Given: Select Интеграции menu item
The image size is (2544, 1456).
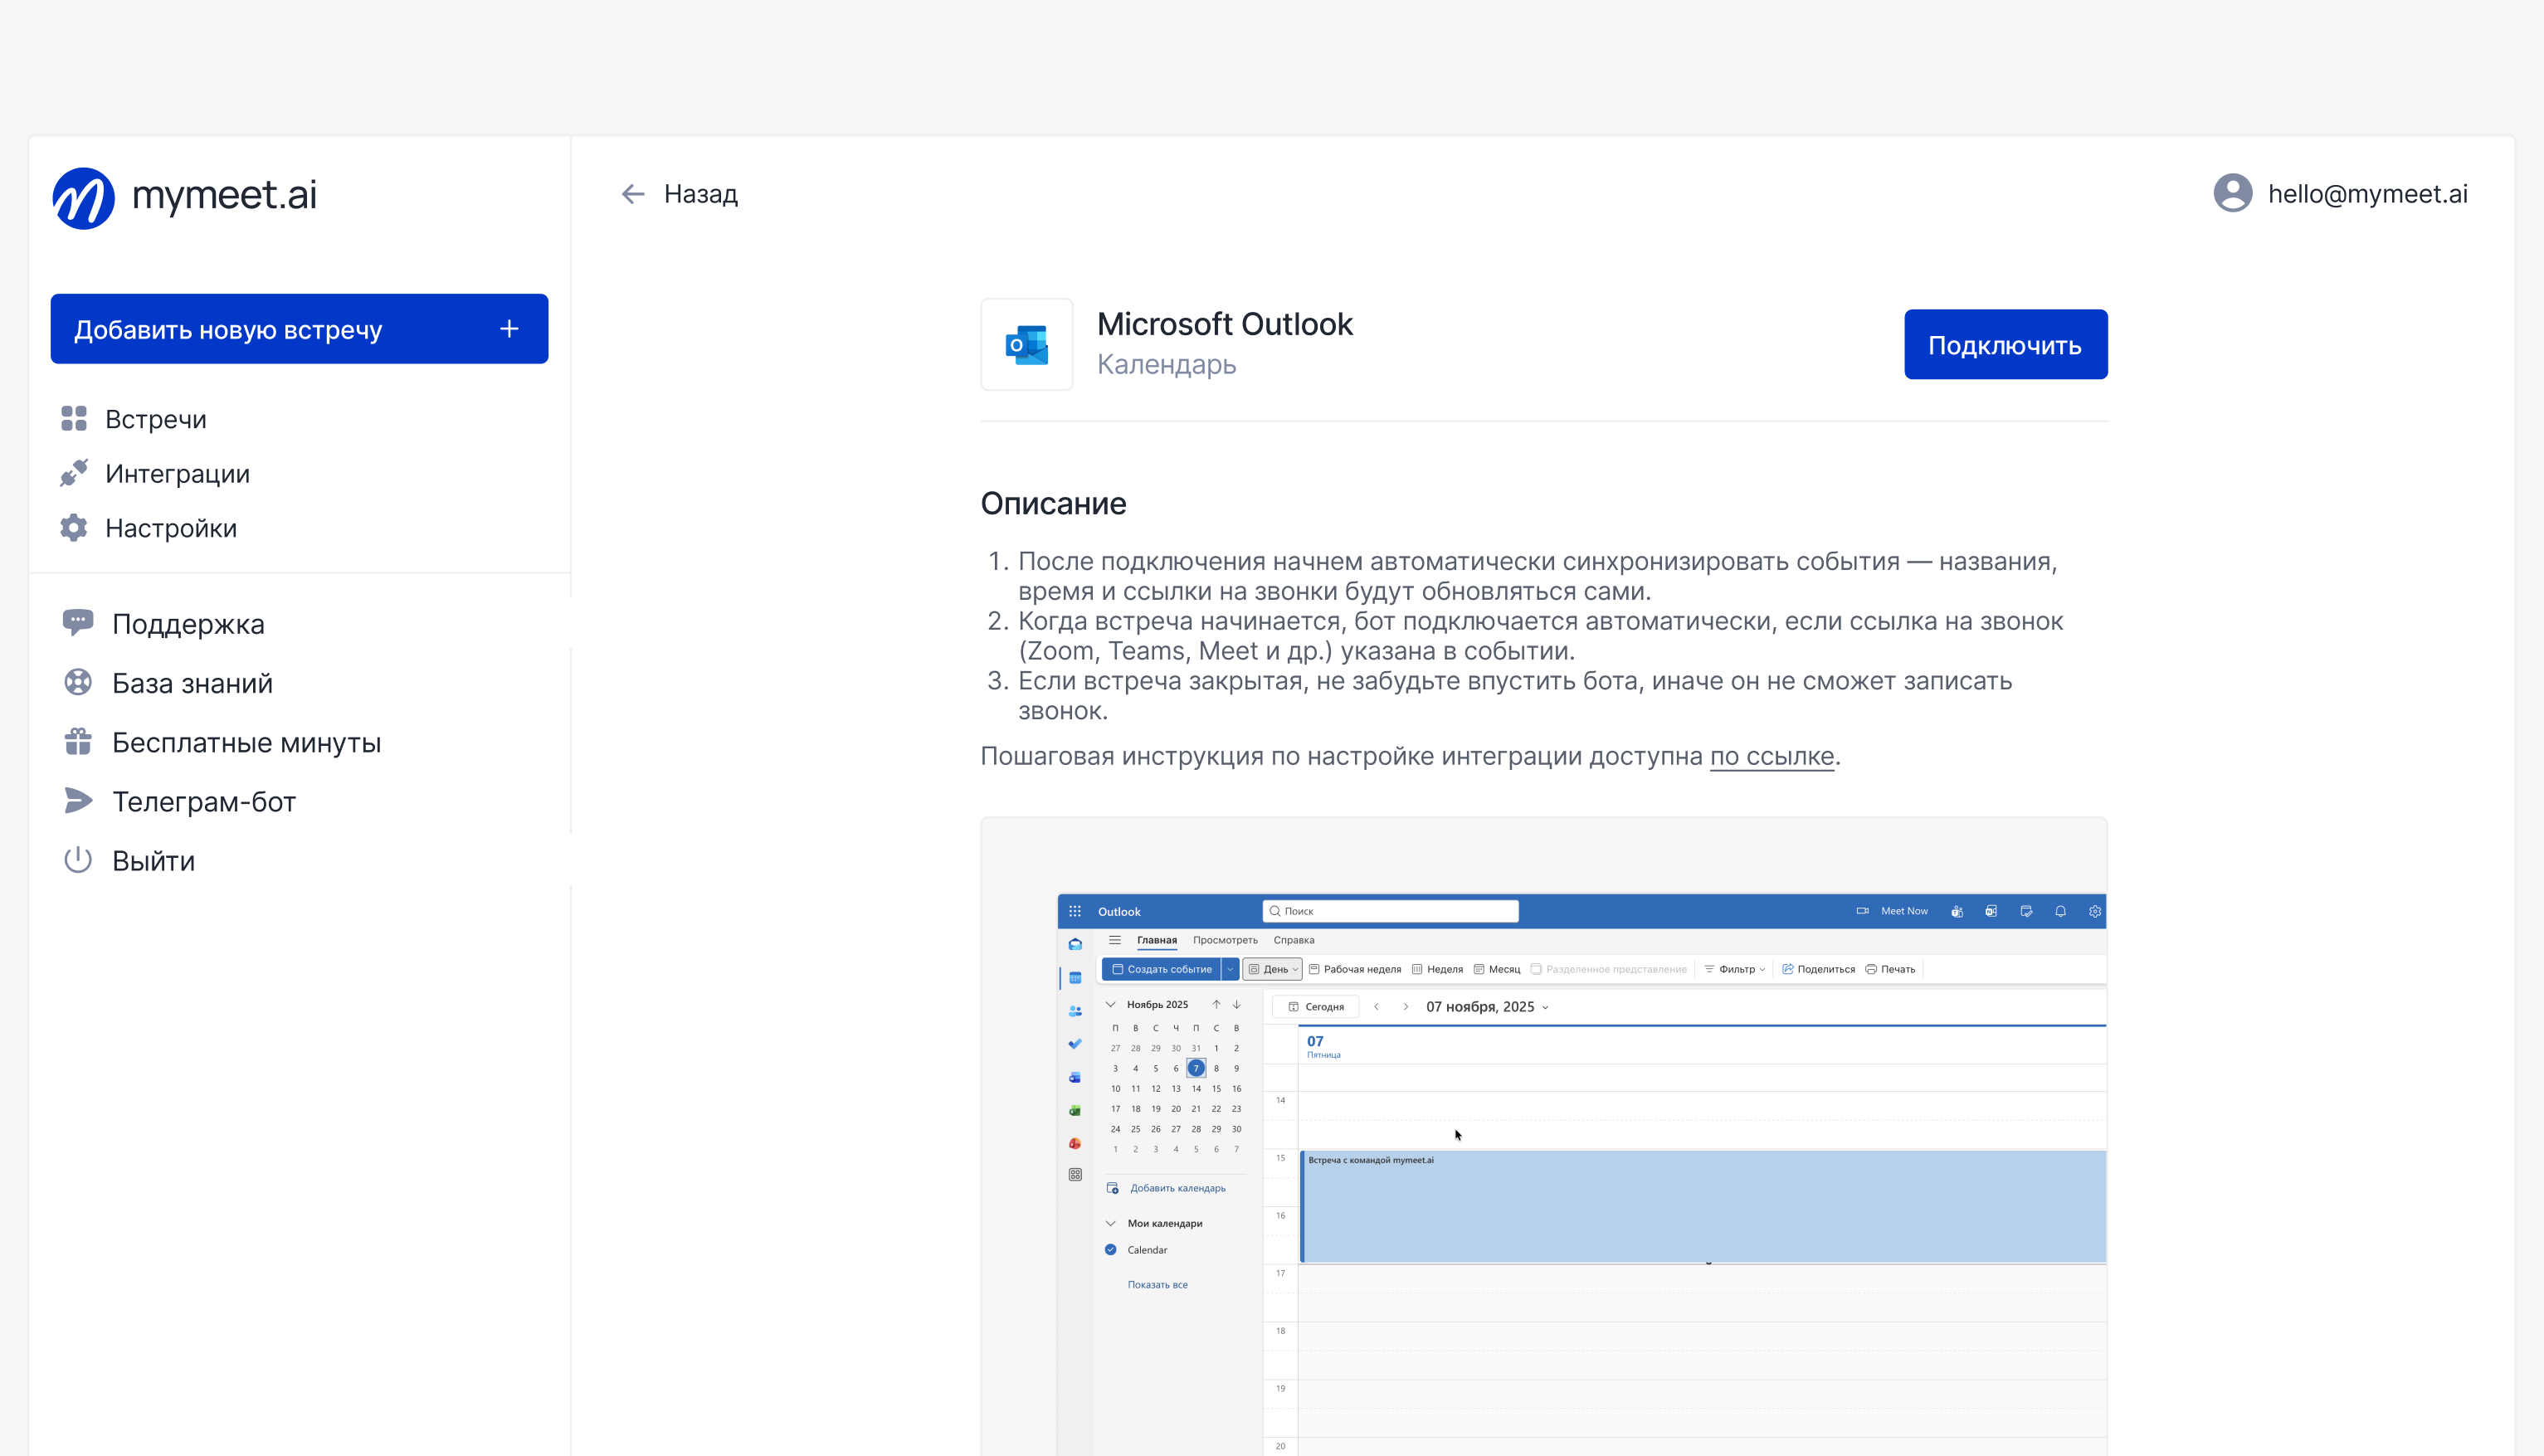Looking at the screenshot, I should click(178, 473).
